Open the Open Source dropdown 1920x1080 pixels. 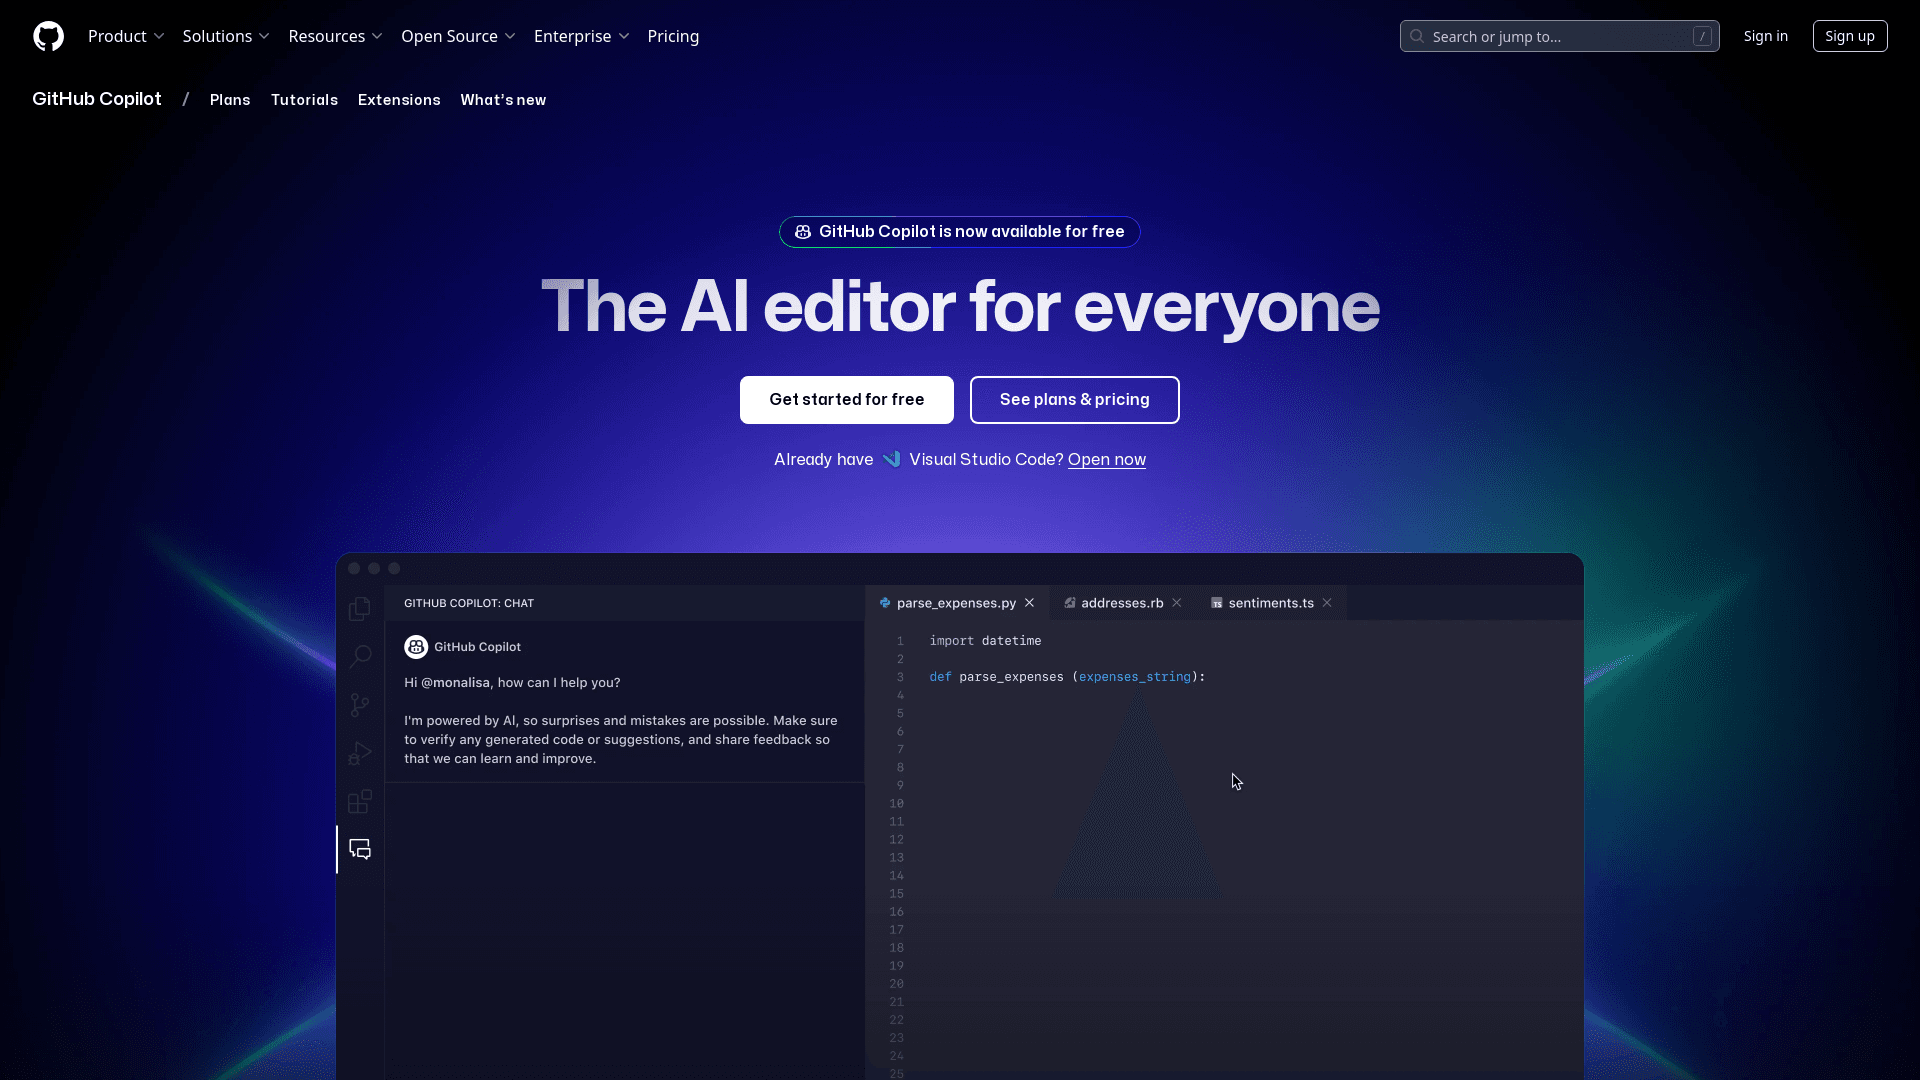tap(458, 36)
